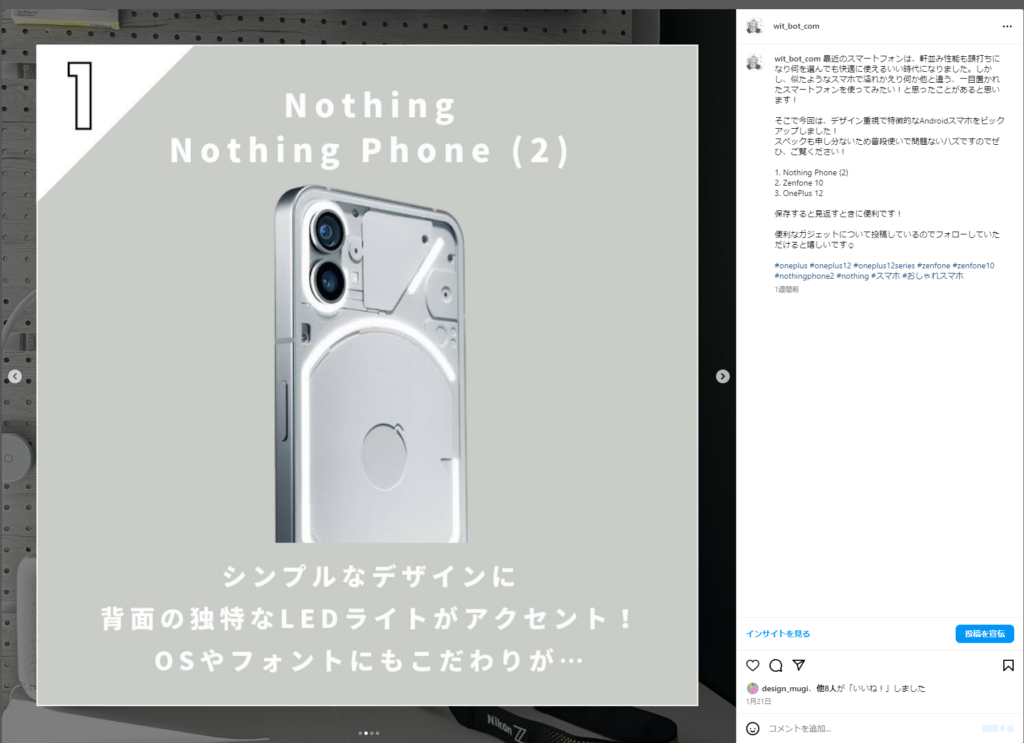
Task: Open the #oneplus12series hashtag
Action: coord(884,265)
